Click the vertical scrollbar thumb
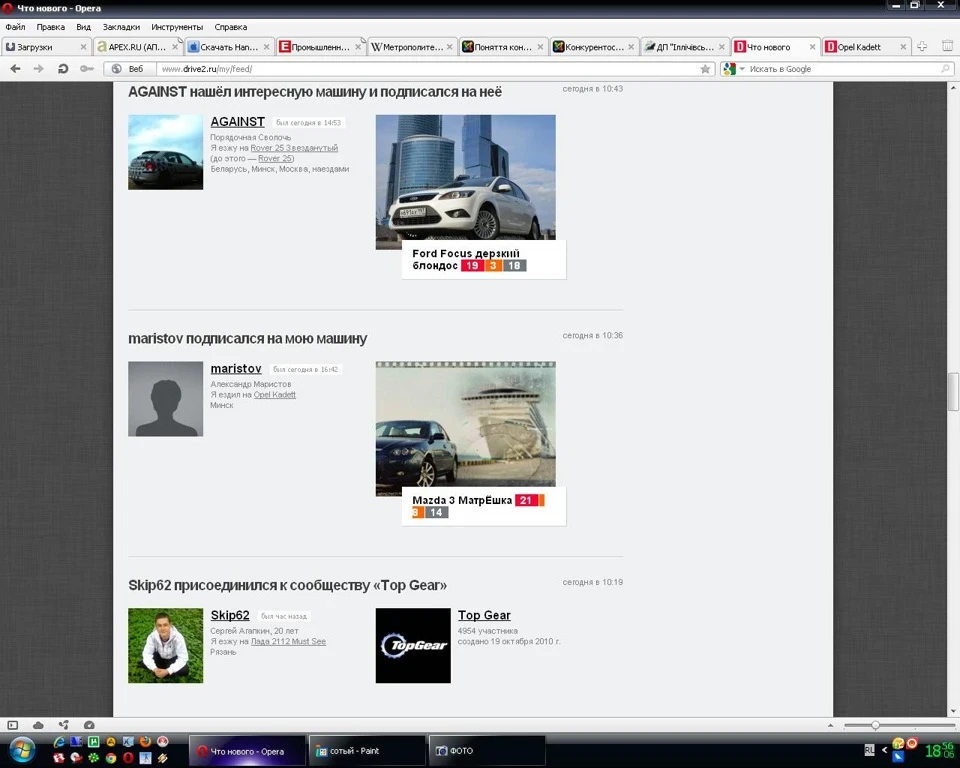Screen dimensions: 960x768 coord(953,392)
